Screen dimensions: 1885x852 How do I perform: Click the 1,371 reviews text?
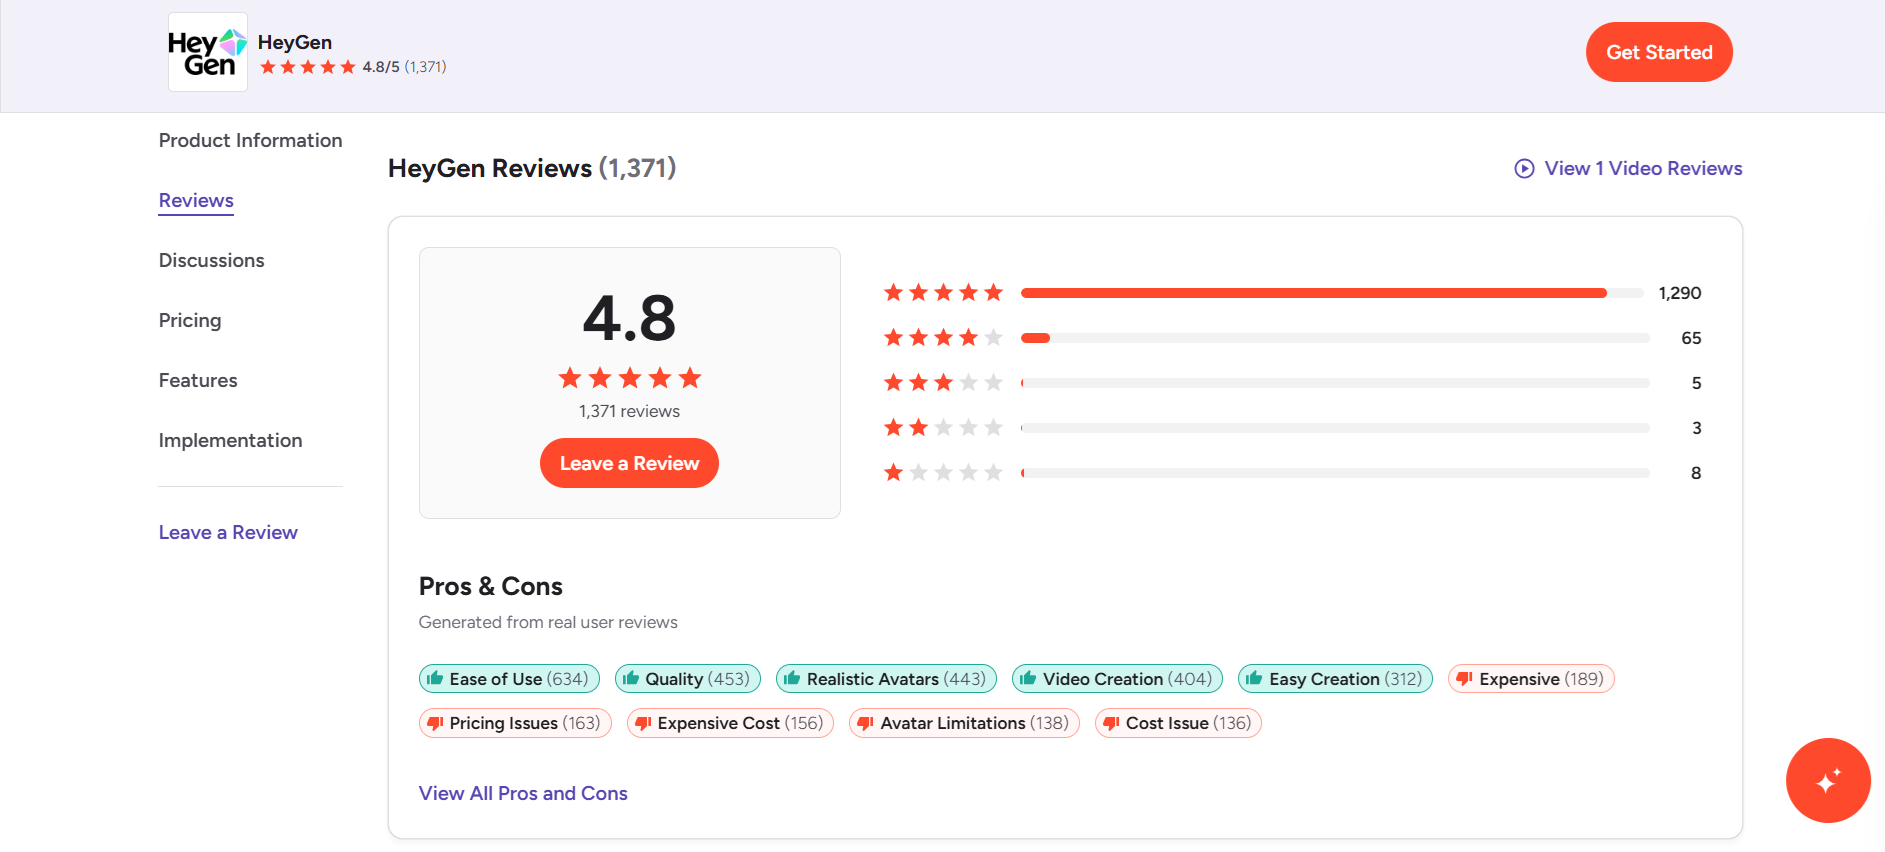[x=629, y=411]
